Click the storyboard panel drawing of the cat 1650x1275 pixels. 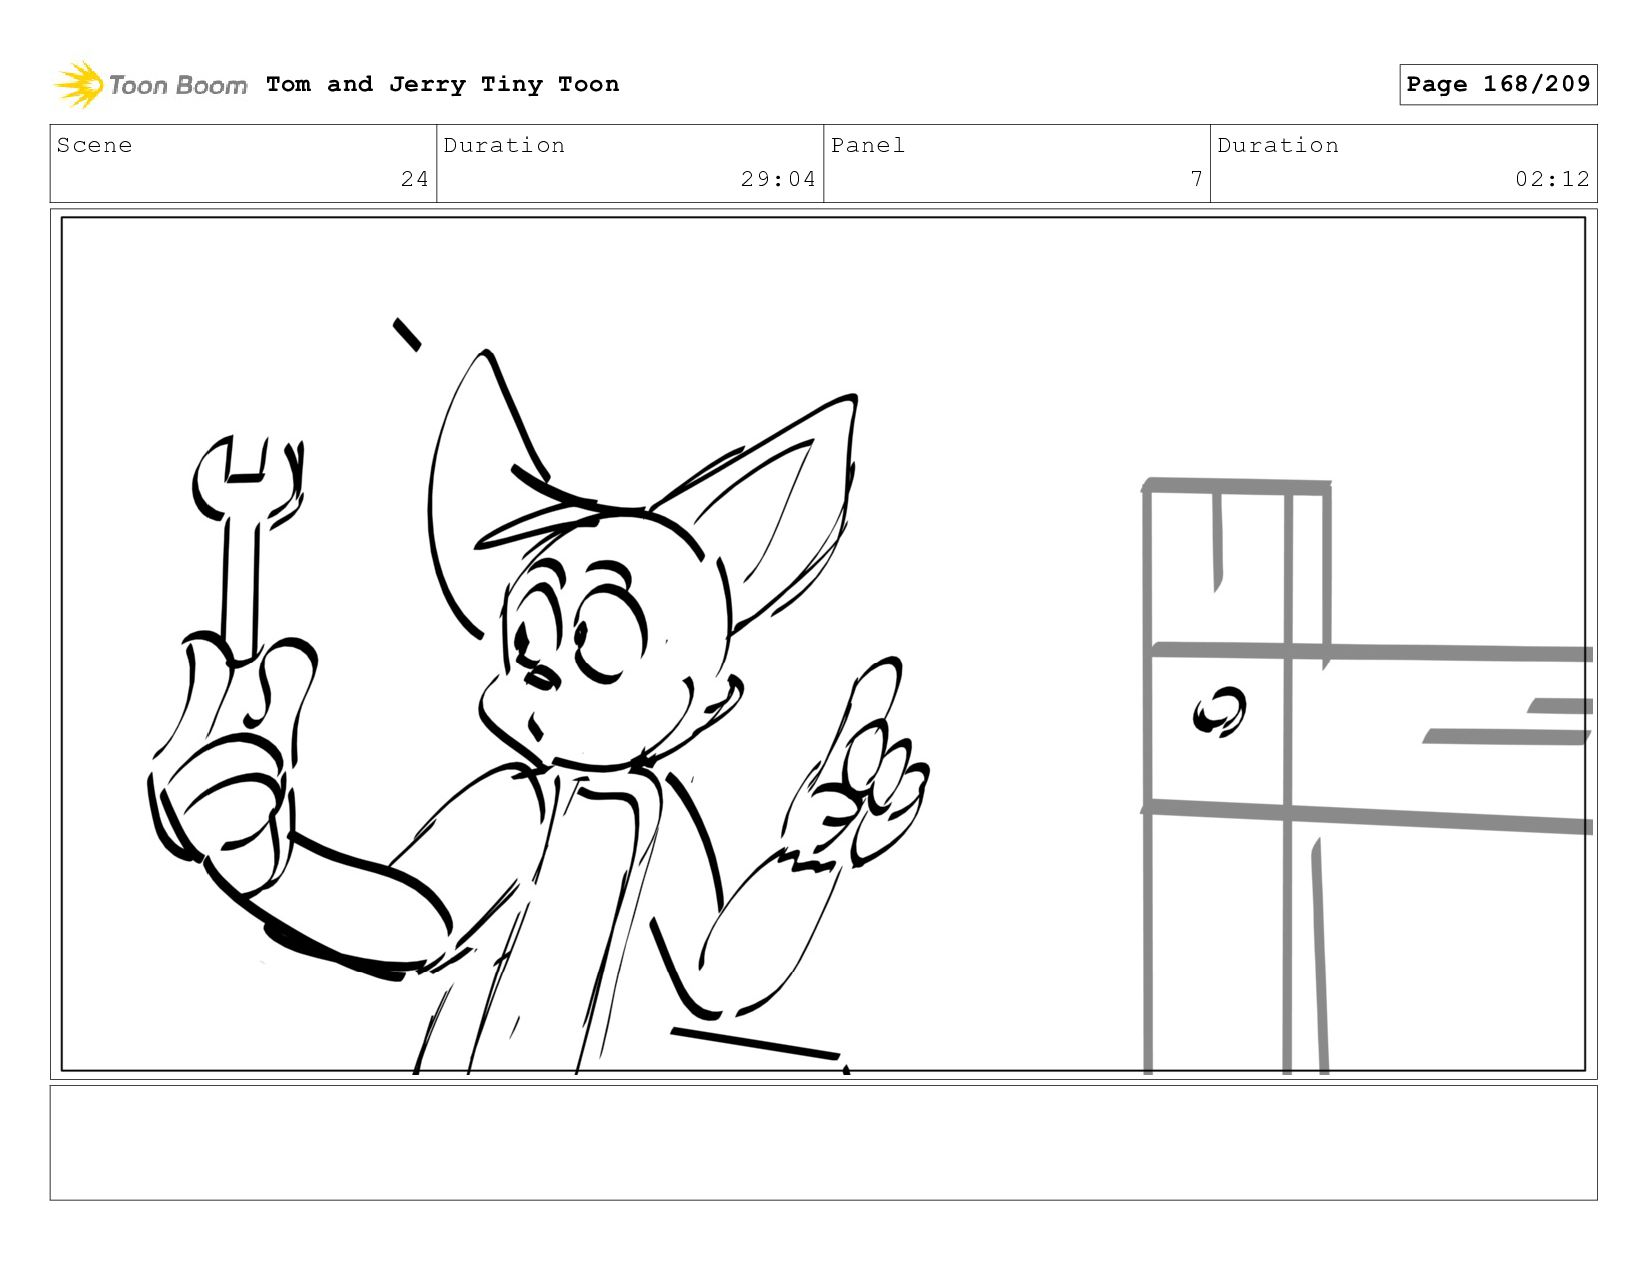click(x=823, y=644)
